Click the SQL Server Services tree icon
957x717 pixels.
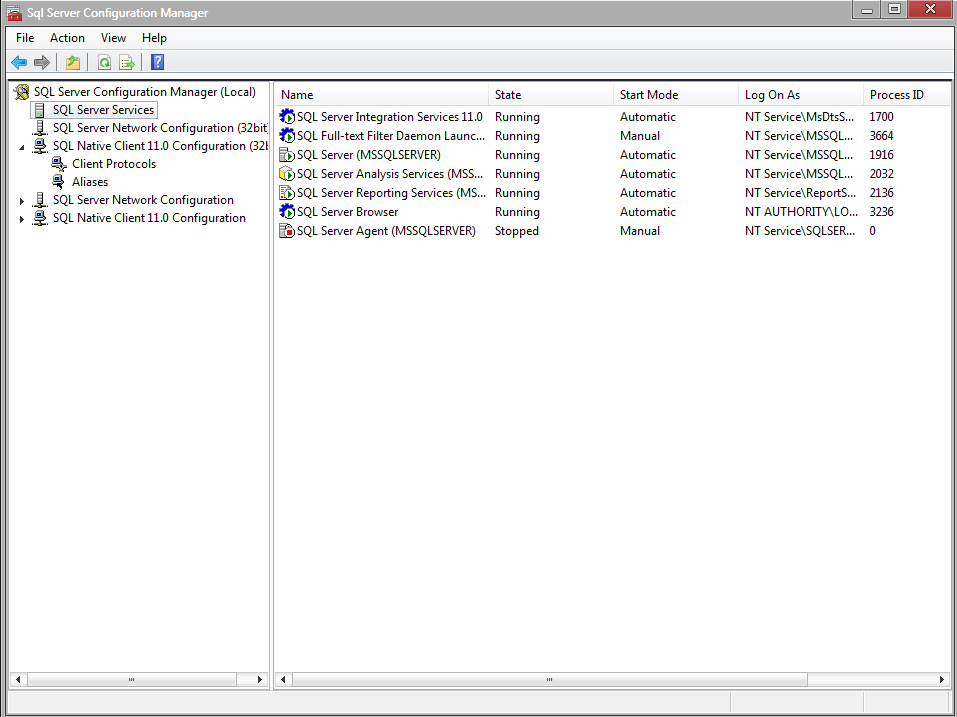(40, 110)
